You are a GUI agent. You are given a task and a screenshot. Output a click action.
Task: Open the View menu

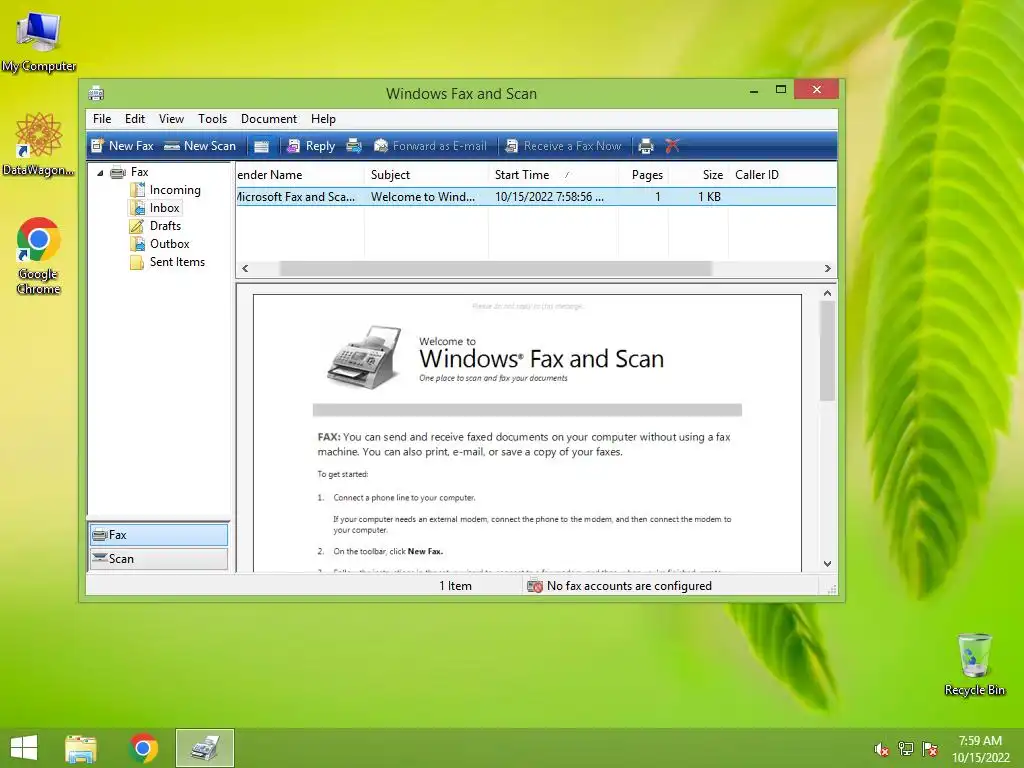(171, 119)
